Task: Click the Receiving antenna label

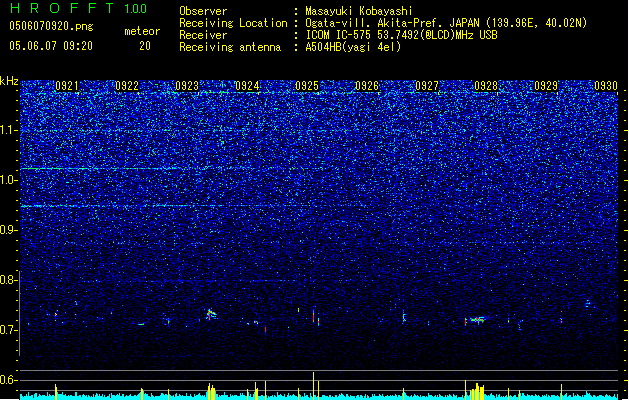Action: pyautogui.click(x=230, y=47)
